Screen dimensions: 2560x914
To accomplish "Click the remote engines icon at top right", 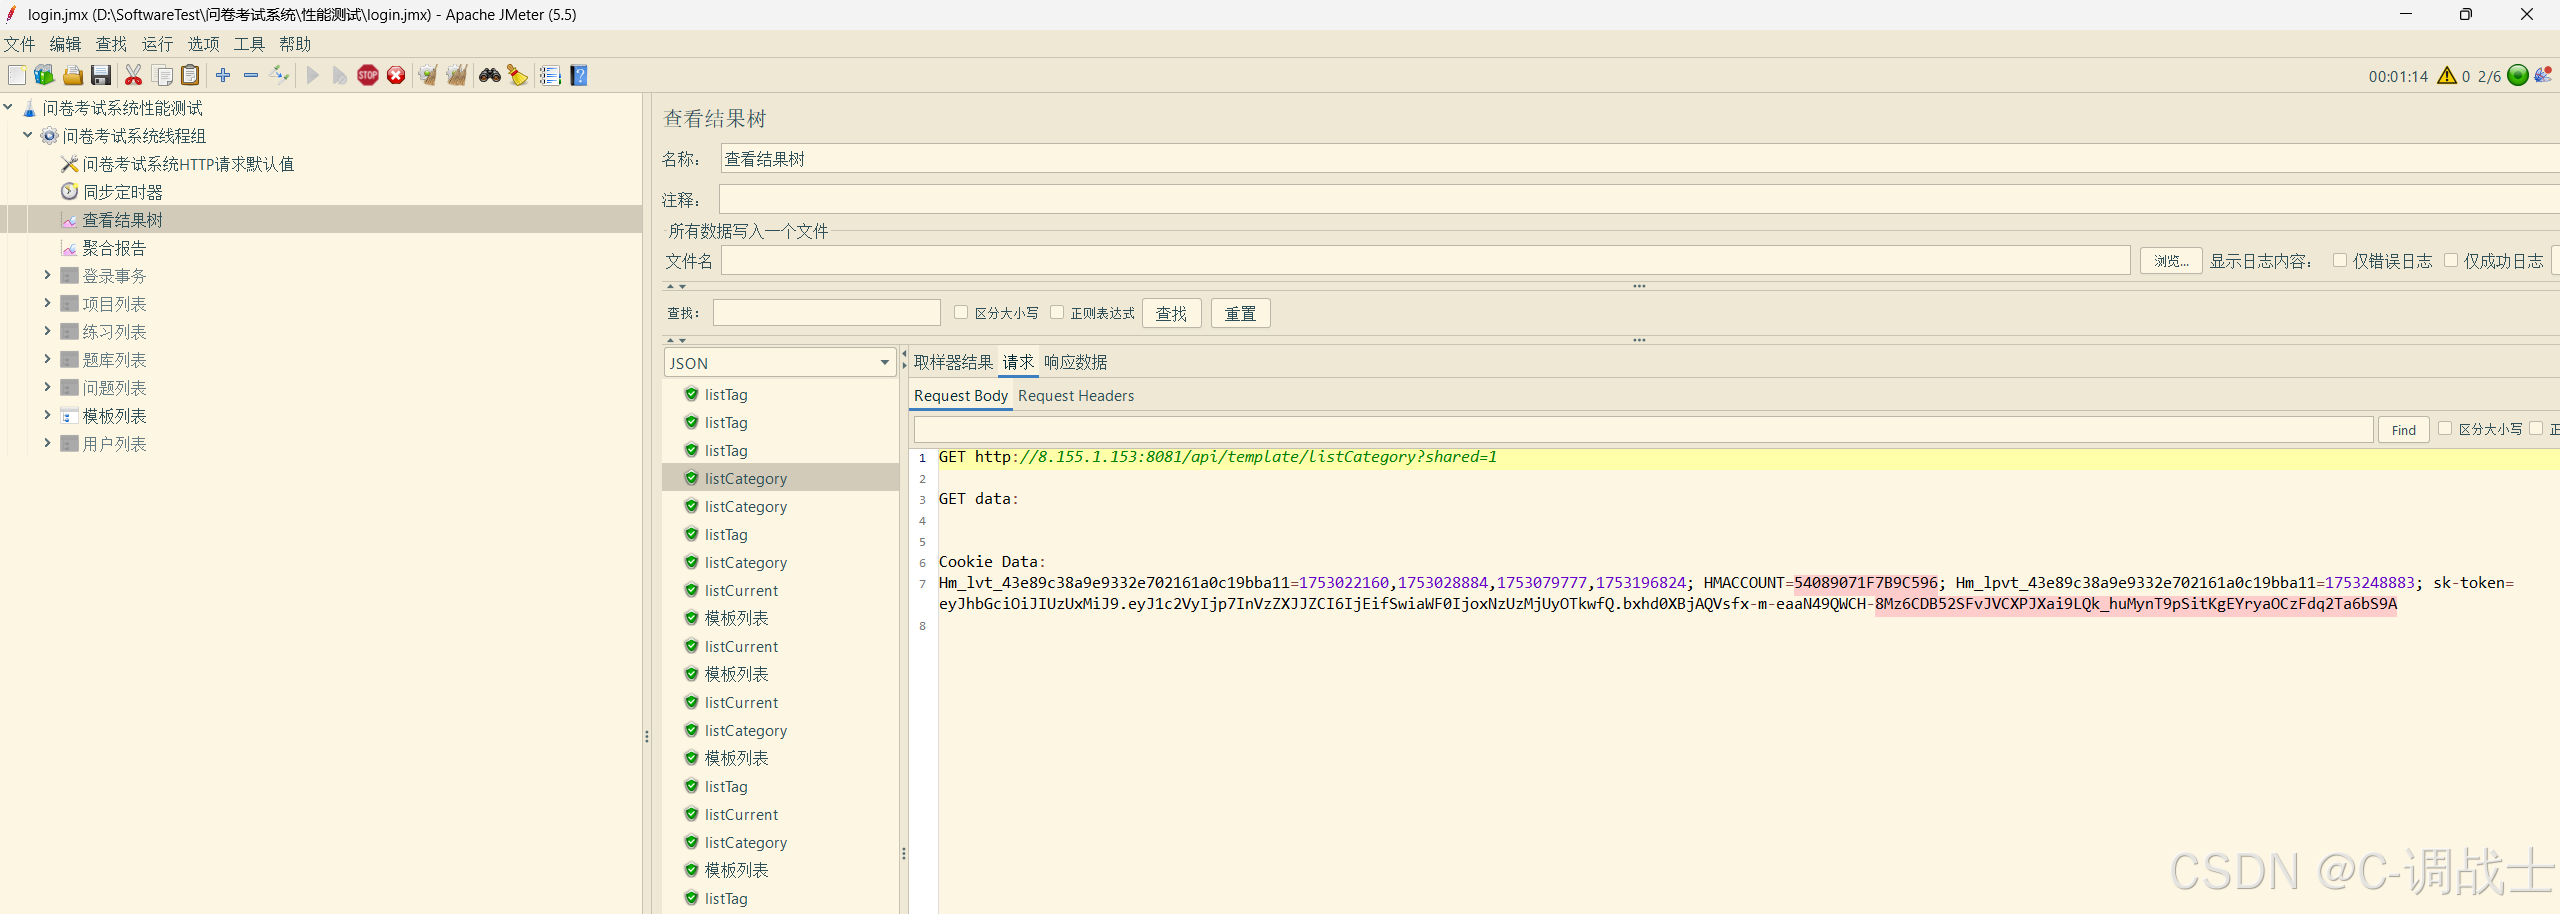I will click(2544, 75).
